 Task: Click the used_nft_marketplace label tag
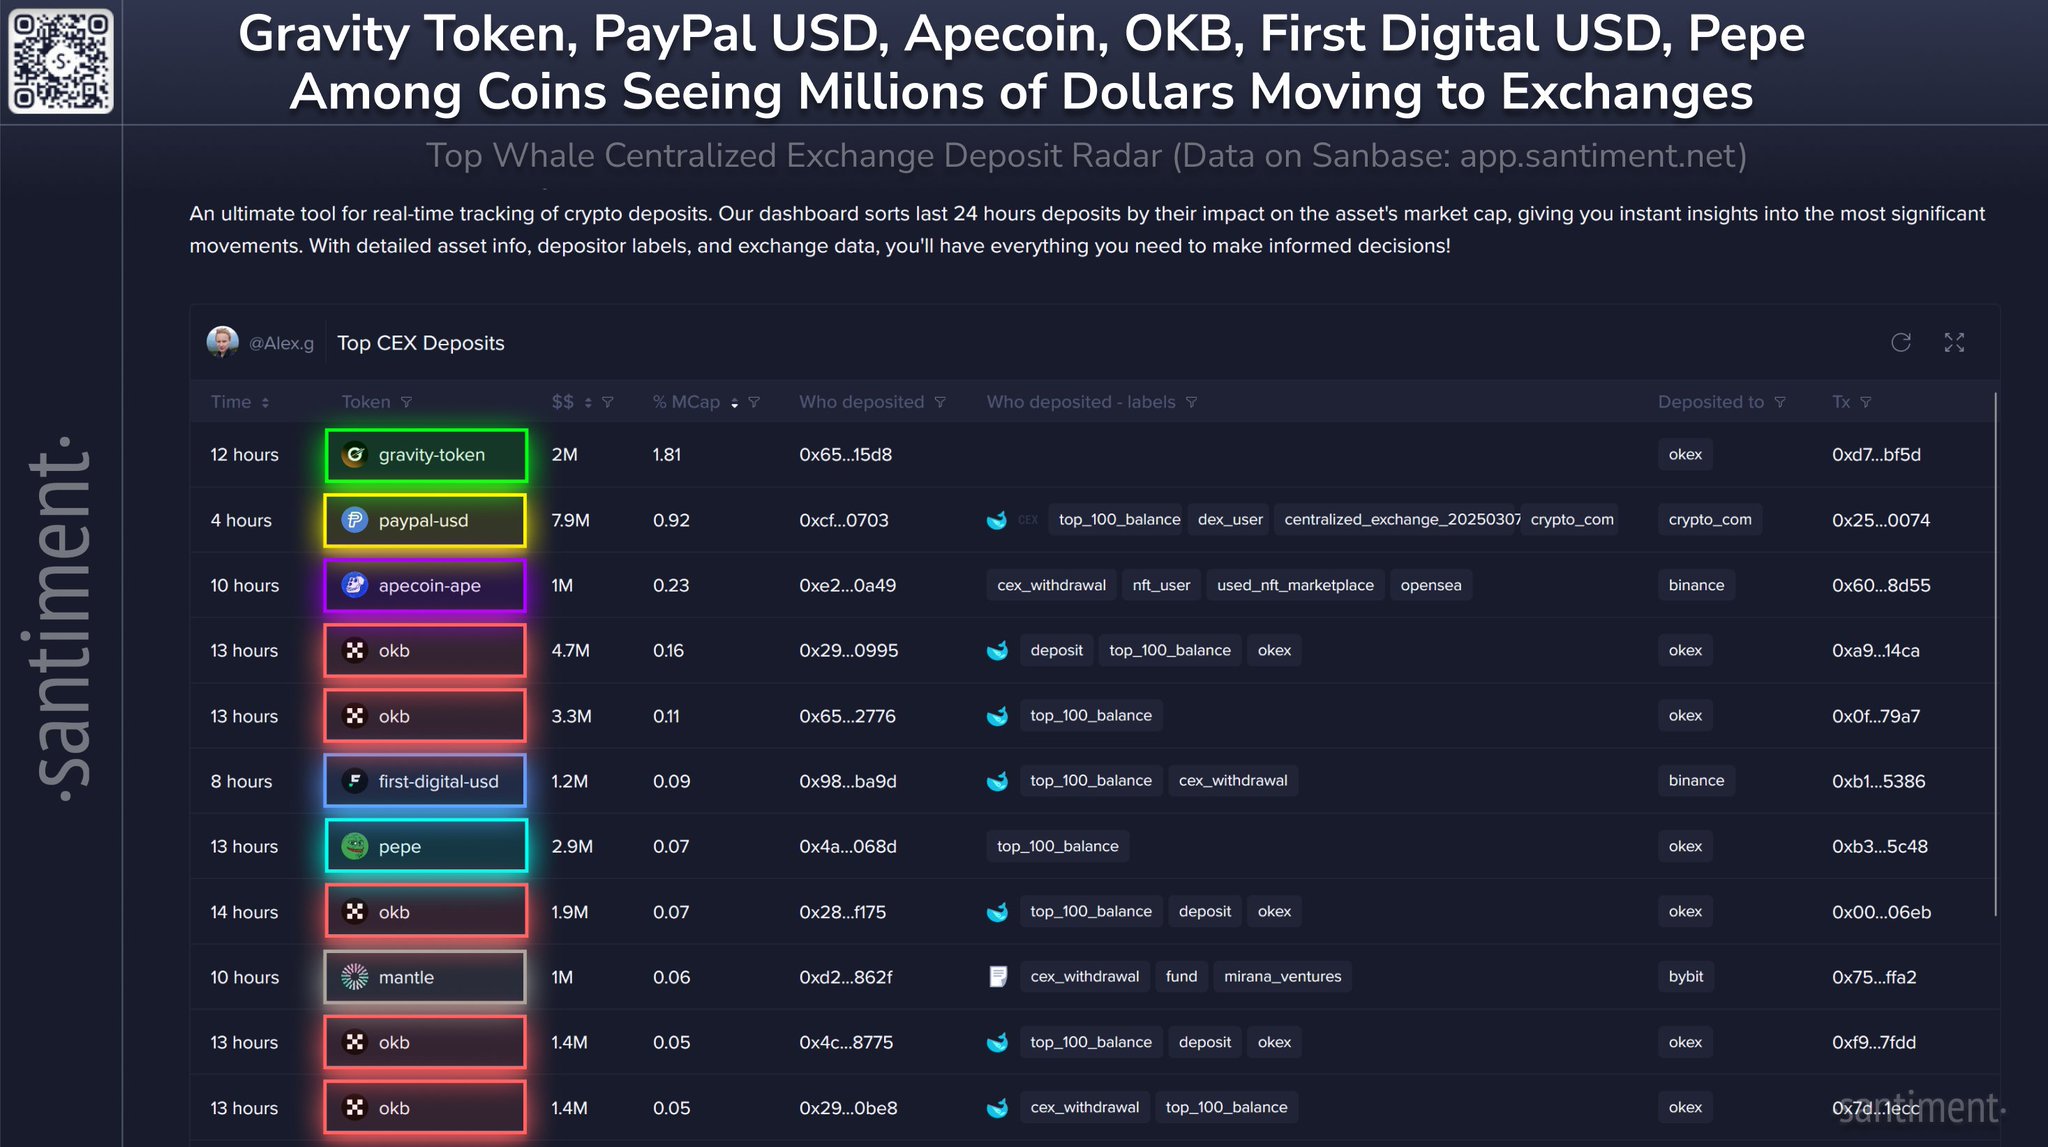coord(1295,585)
